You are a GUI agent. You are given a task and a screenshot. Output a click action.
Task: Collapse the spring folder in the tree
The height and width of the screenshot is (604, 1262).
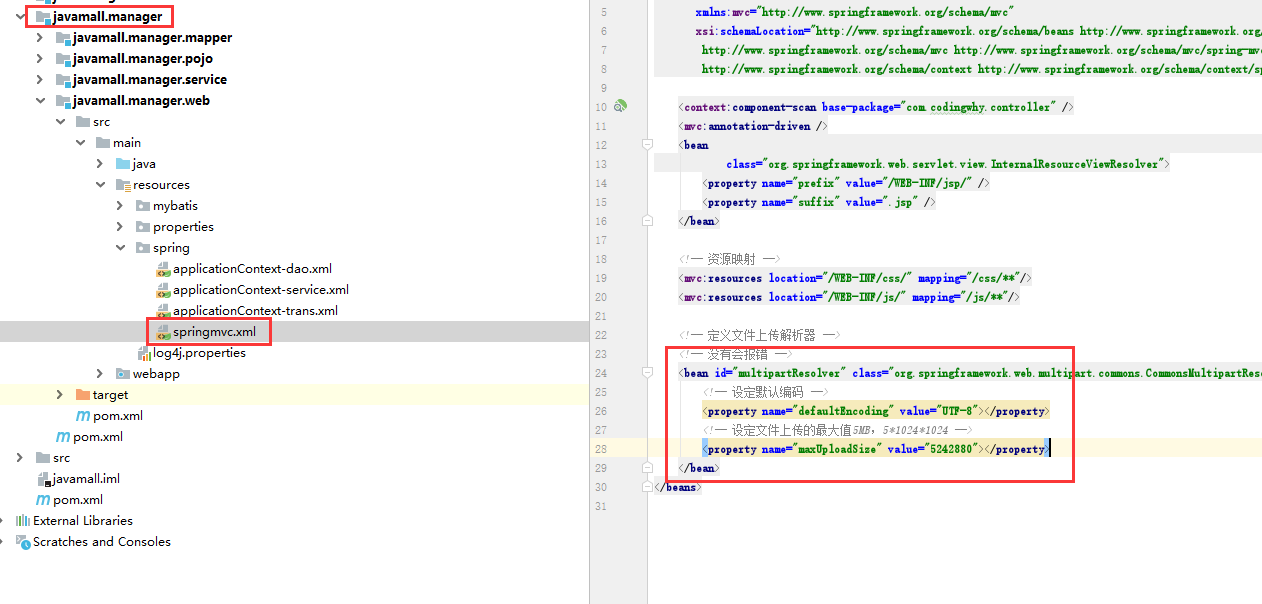coord(120,248)
